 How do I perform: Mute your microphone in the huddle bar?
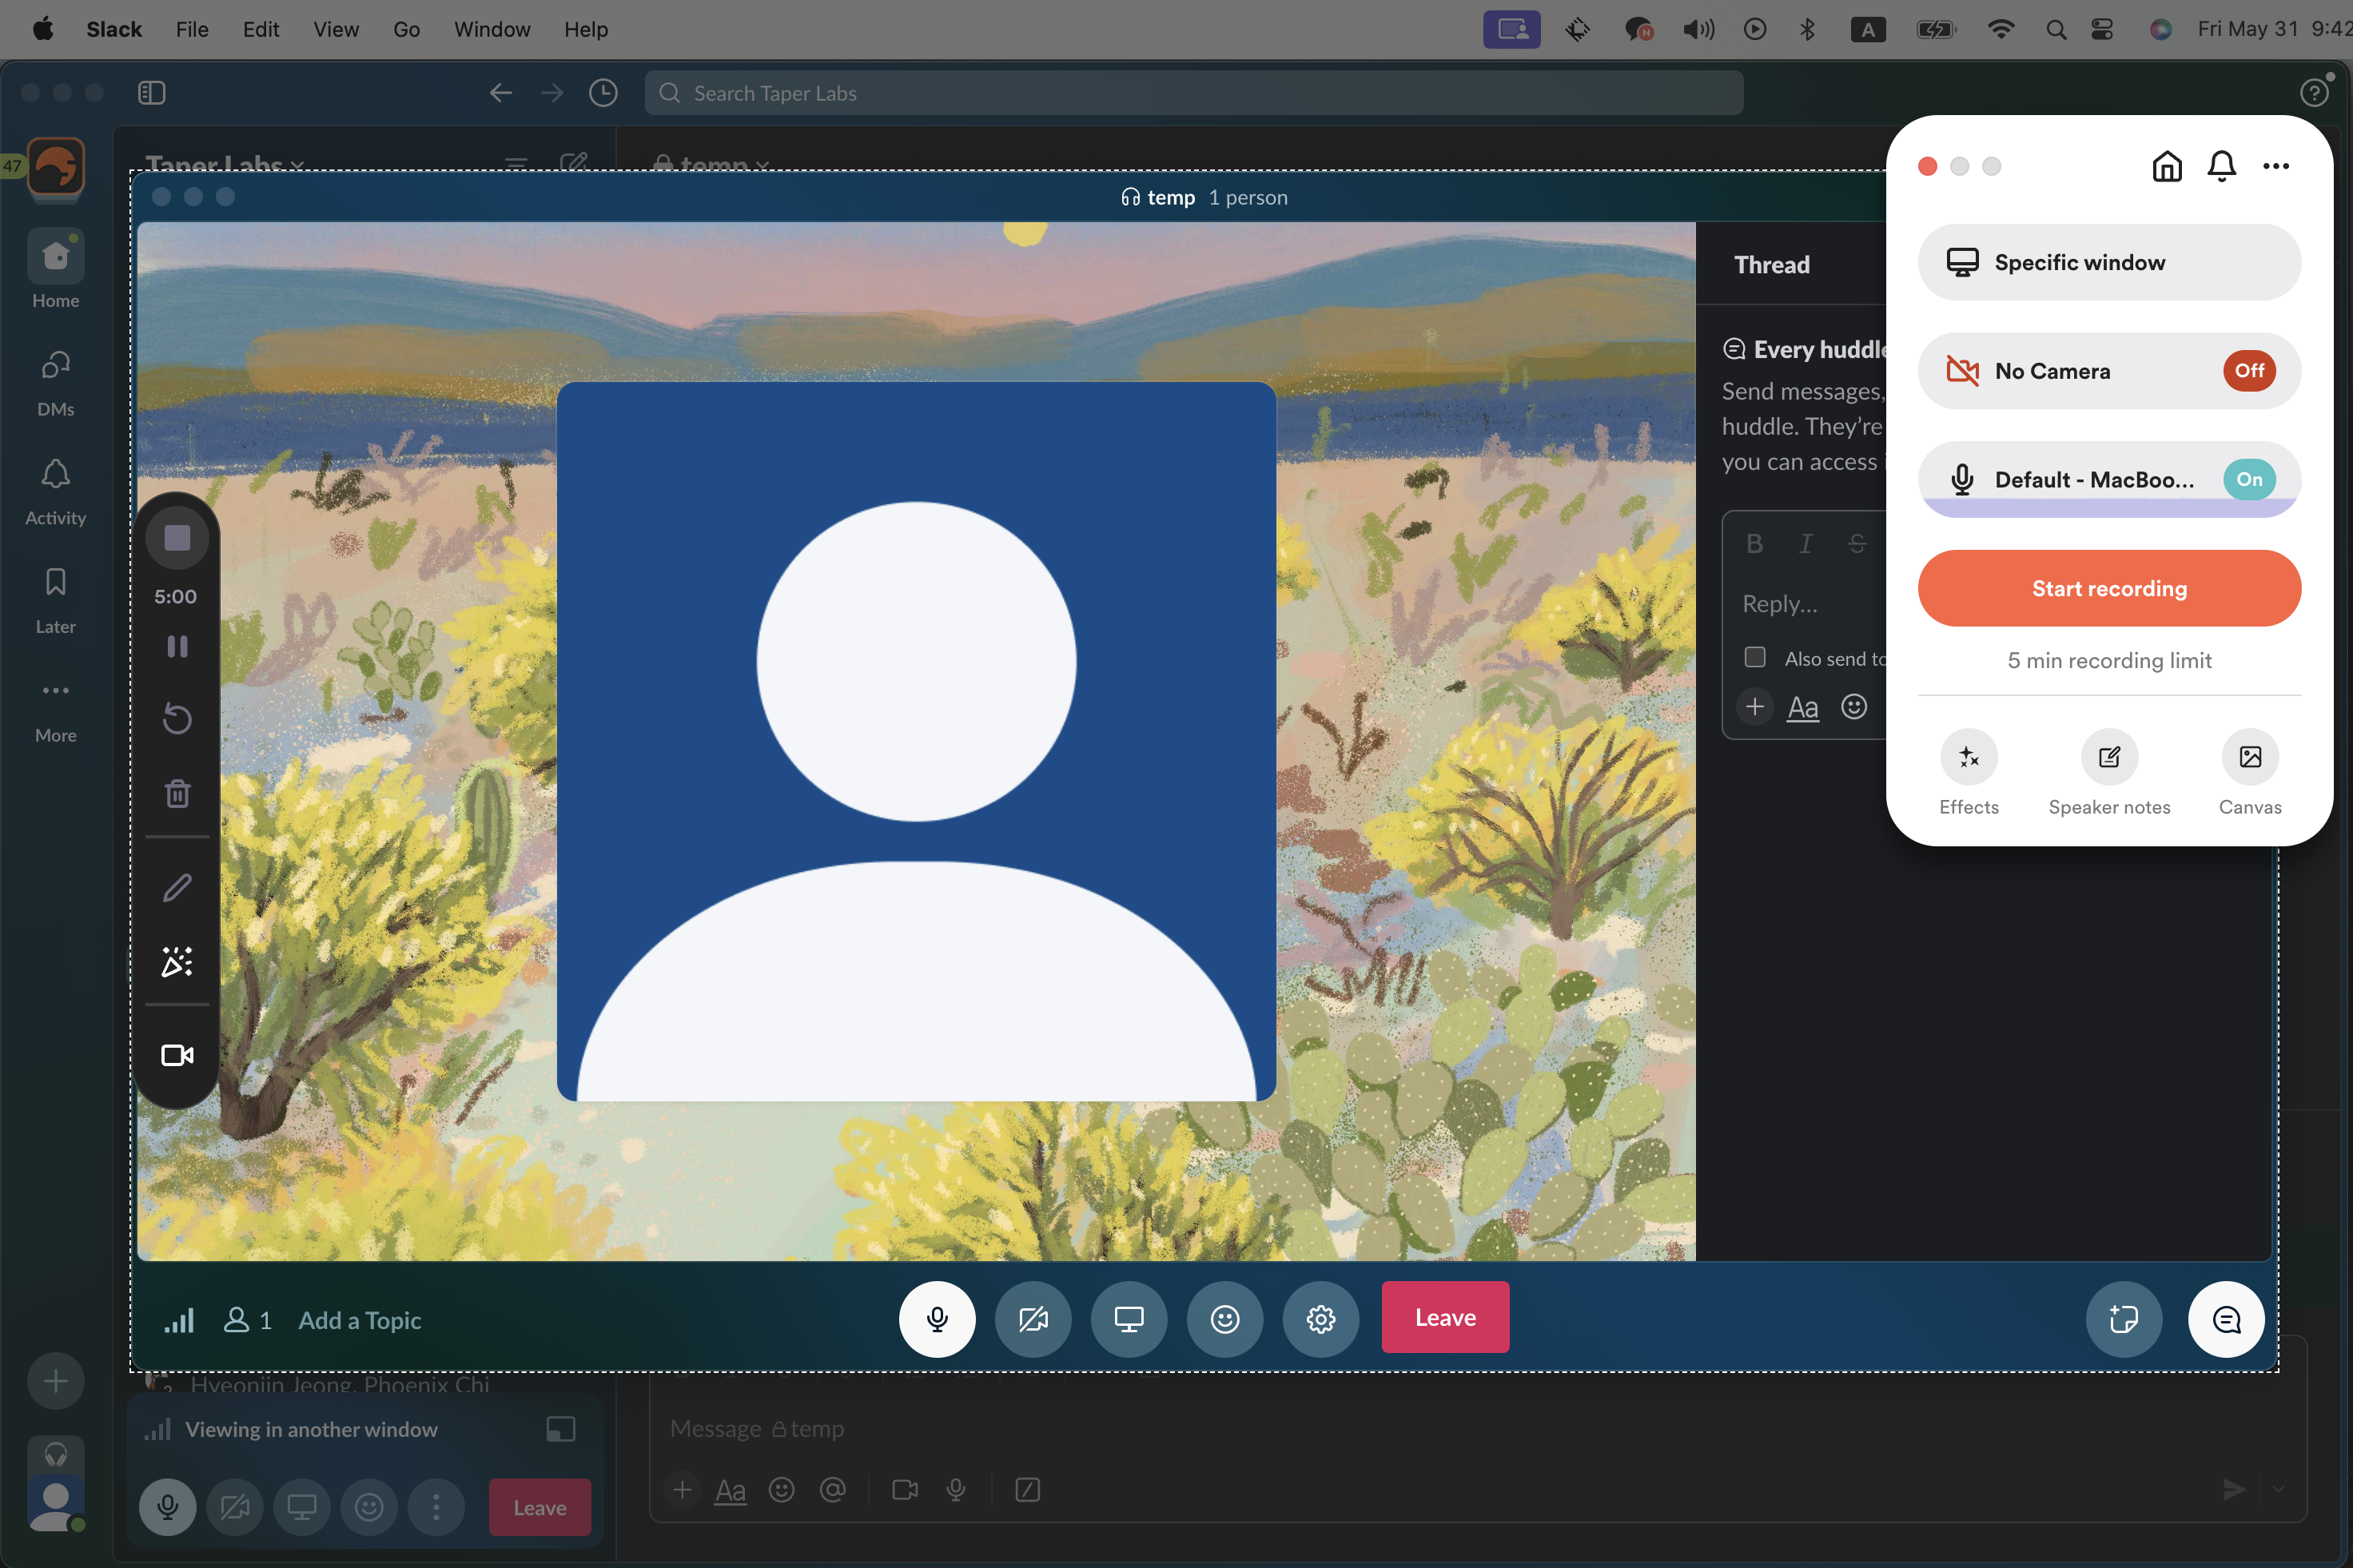[936, 1318]
